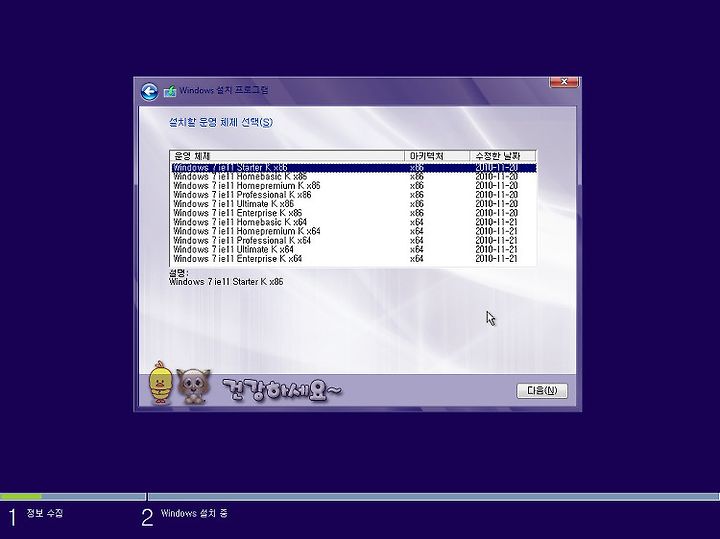Click x86 architecture cell of Professional K x86
The width and height of the screenshot is (720, 539).
416,195
